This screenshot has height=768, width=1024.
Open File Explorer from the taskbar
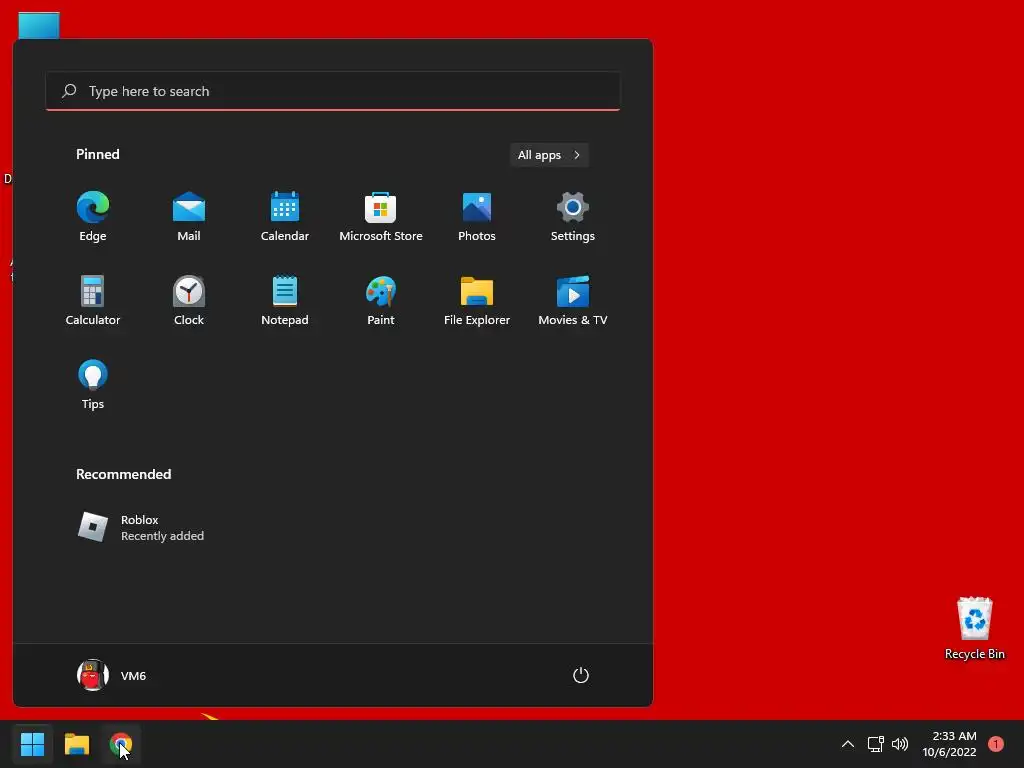[76, 744]
